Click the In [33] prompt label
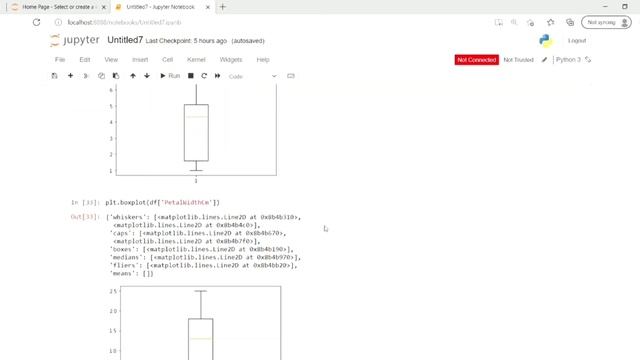 [85, 202]
